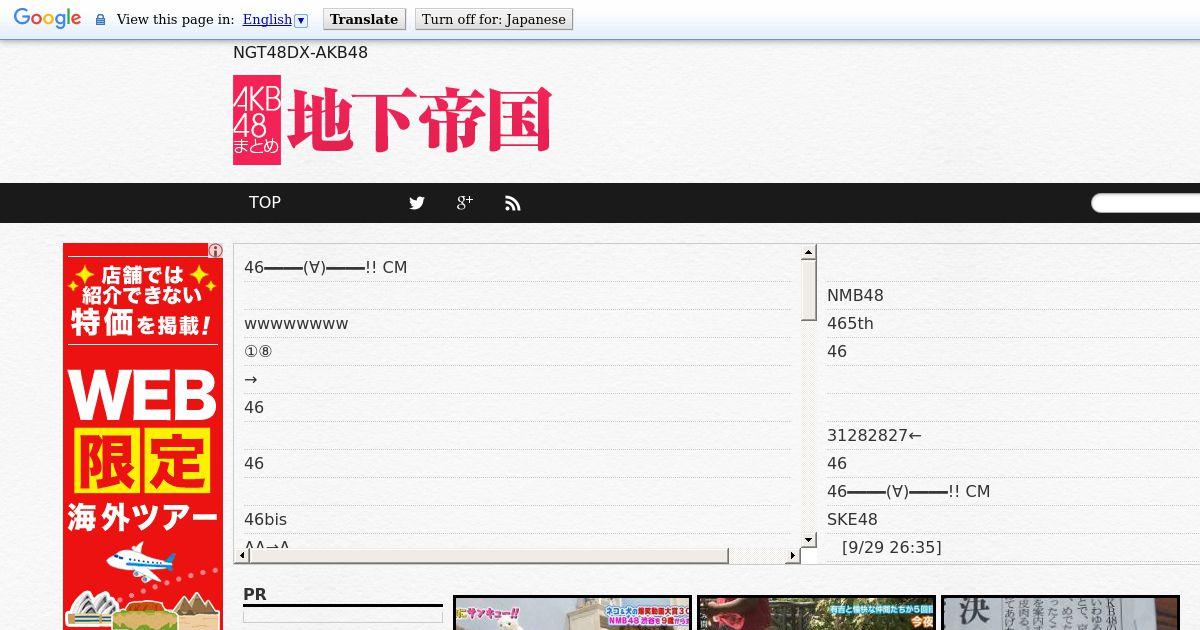
Task: Open the English language dropdown
Action: (275, 19)
